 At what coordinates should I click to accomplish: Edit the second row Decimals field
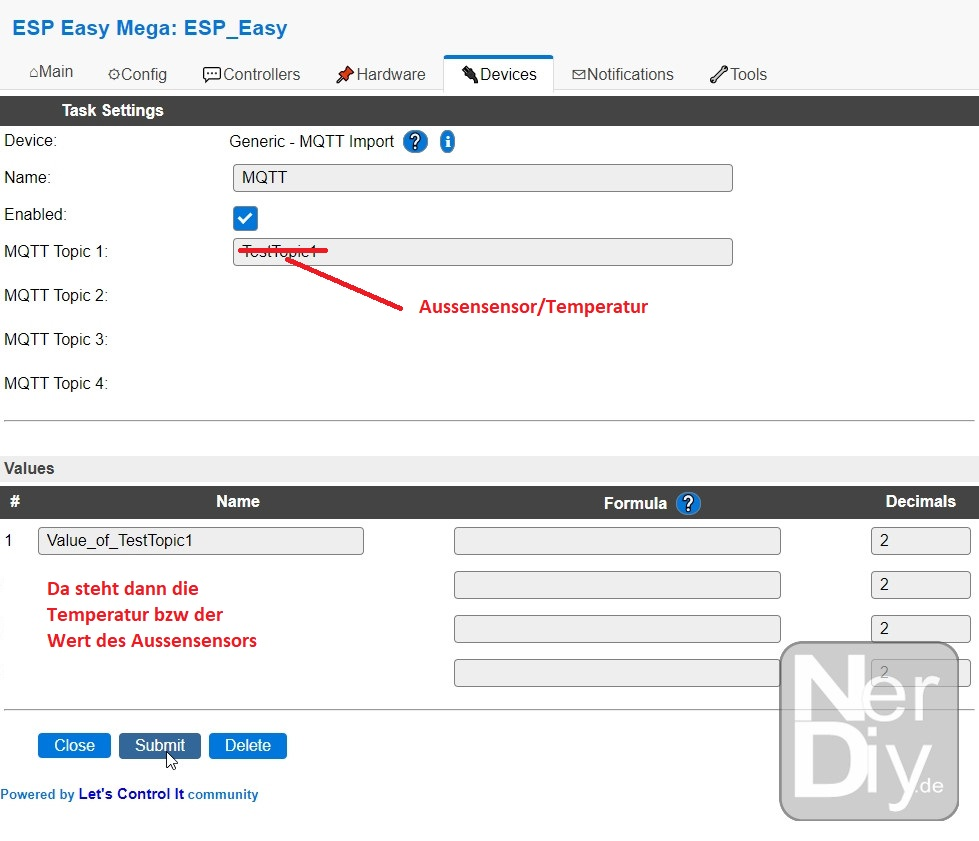pos(920,585)
